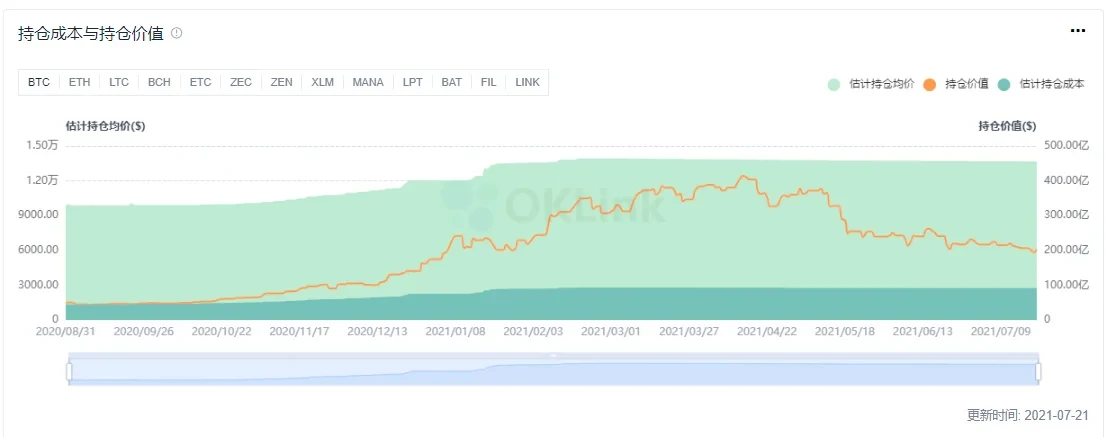Switch to the LTC tab
Image resolution: width=1106 pixels, height=437 pixels.
[119, 82]
